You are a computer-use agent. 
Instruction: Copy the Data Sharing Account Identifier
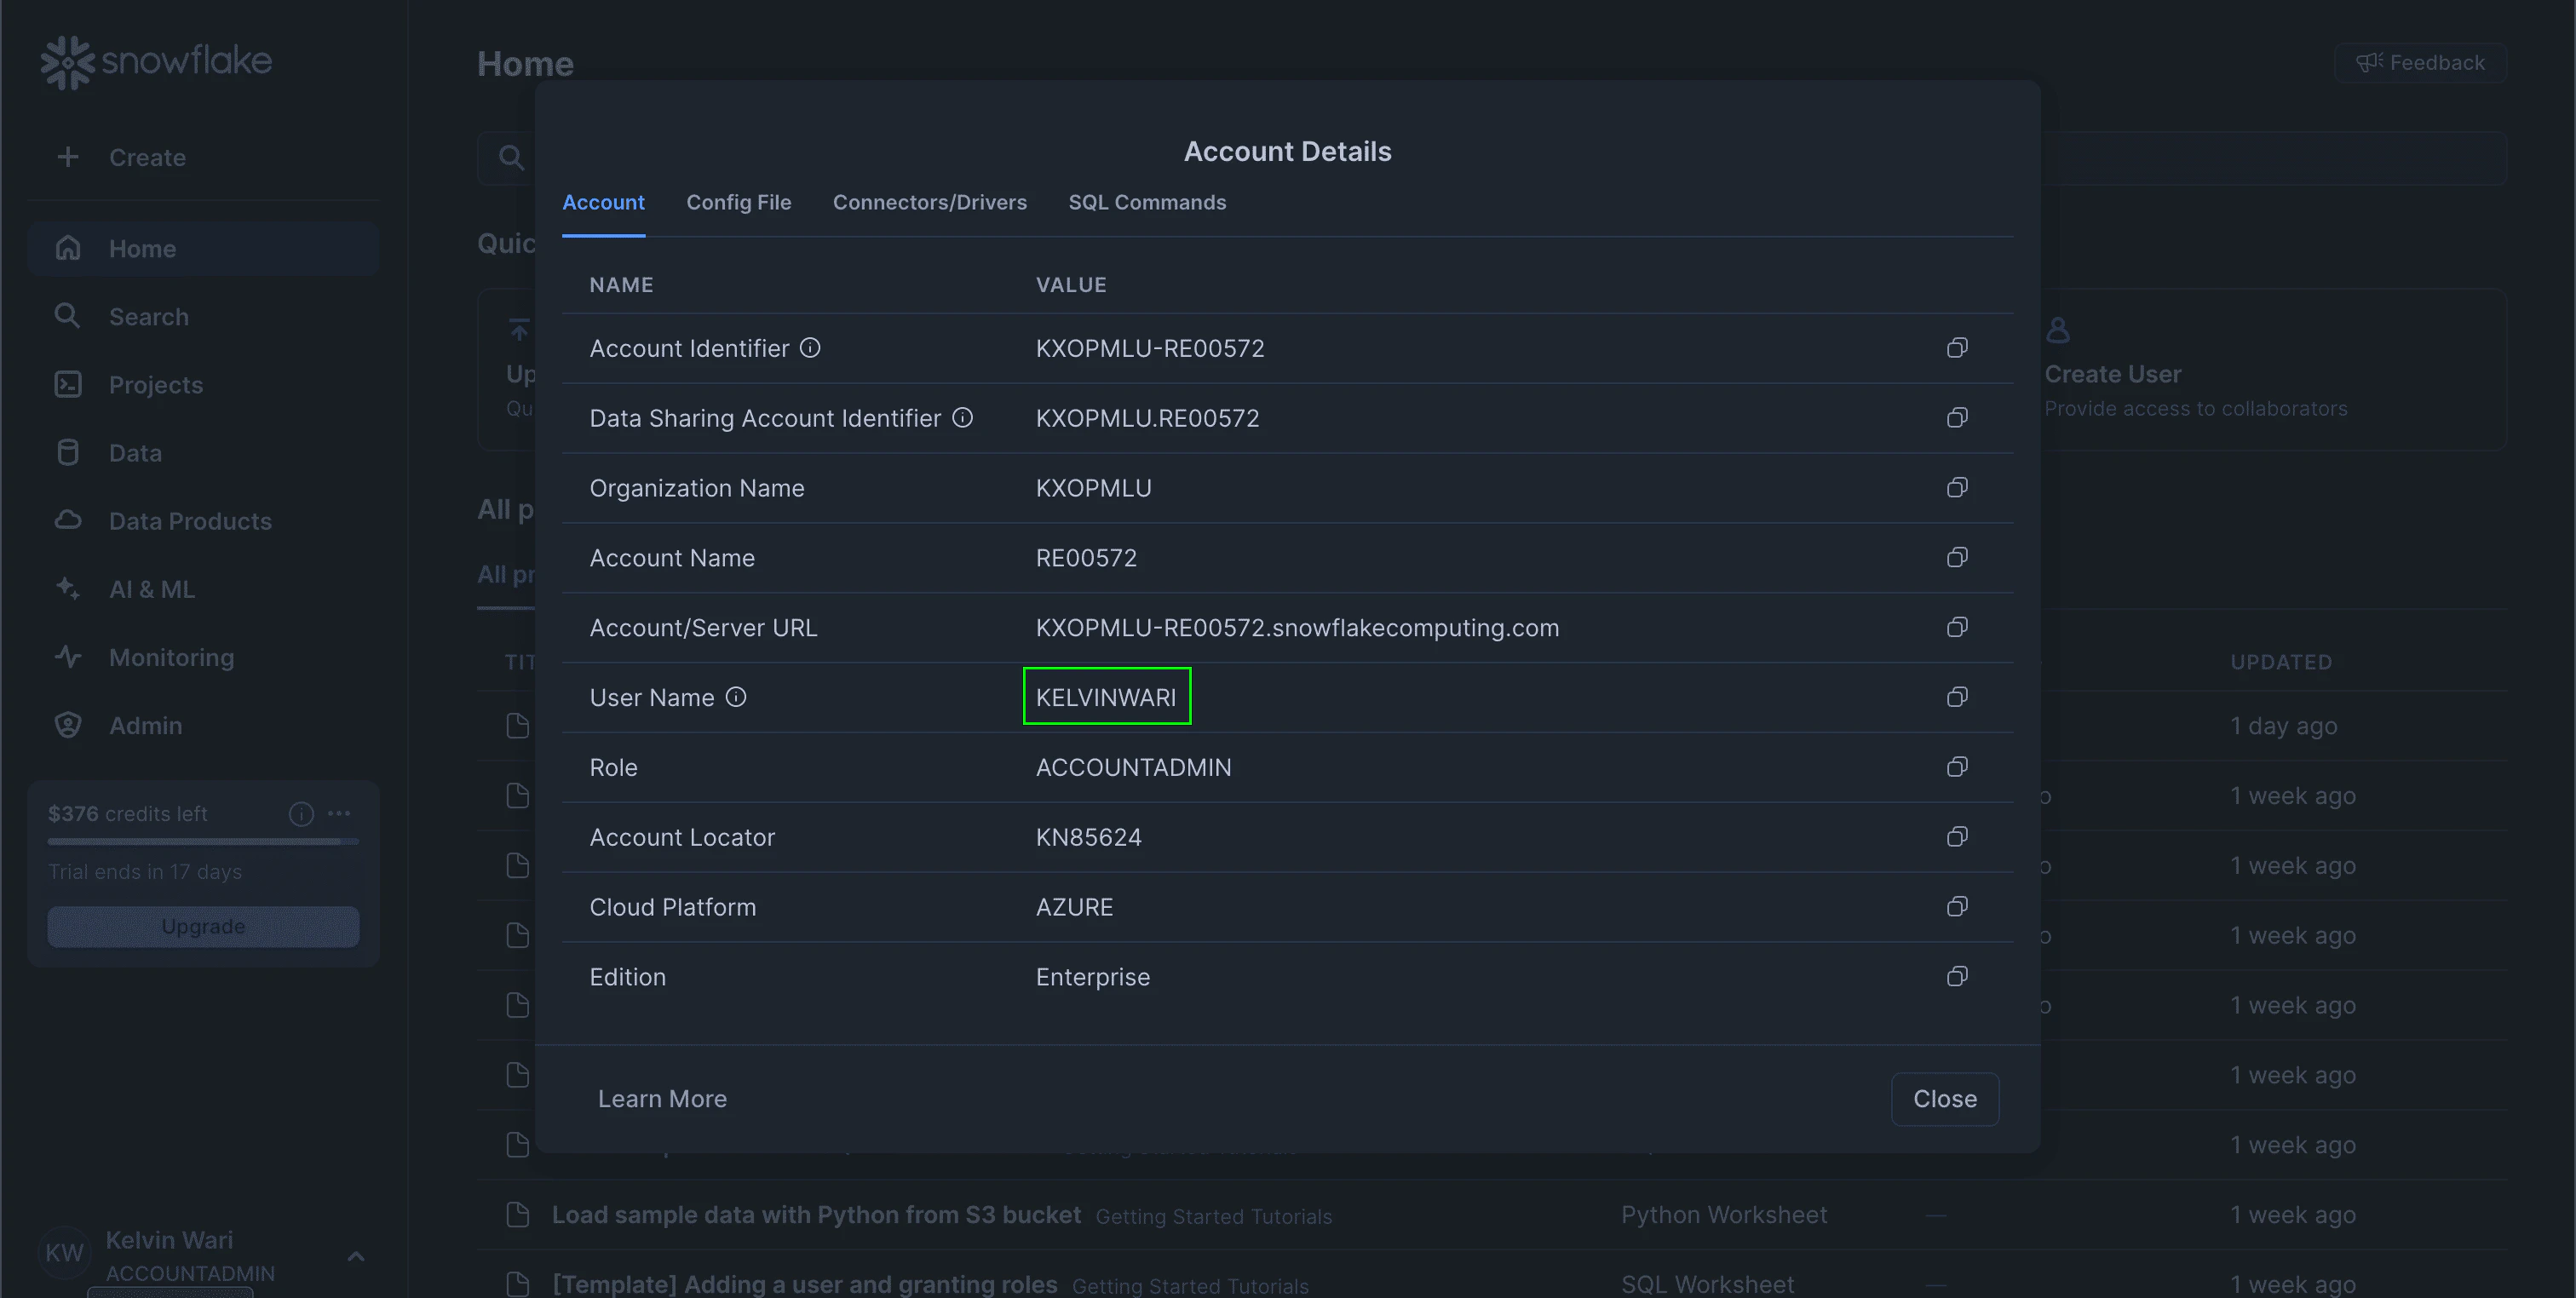(x=1957, y=418)
